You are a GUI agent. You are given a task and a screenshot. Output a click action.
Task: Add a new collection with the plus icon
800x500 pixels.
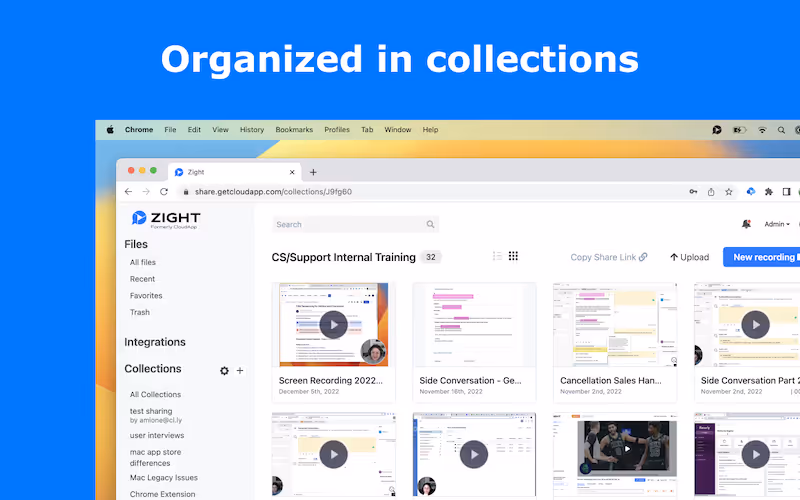pos(240,370)
